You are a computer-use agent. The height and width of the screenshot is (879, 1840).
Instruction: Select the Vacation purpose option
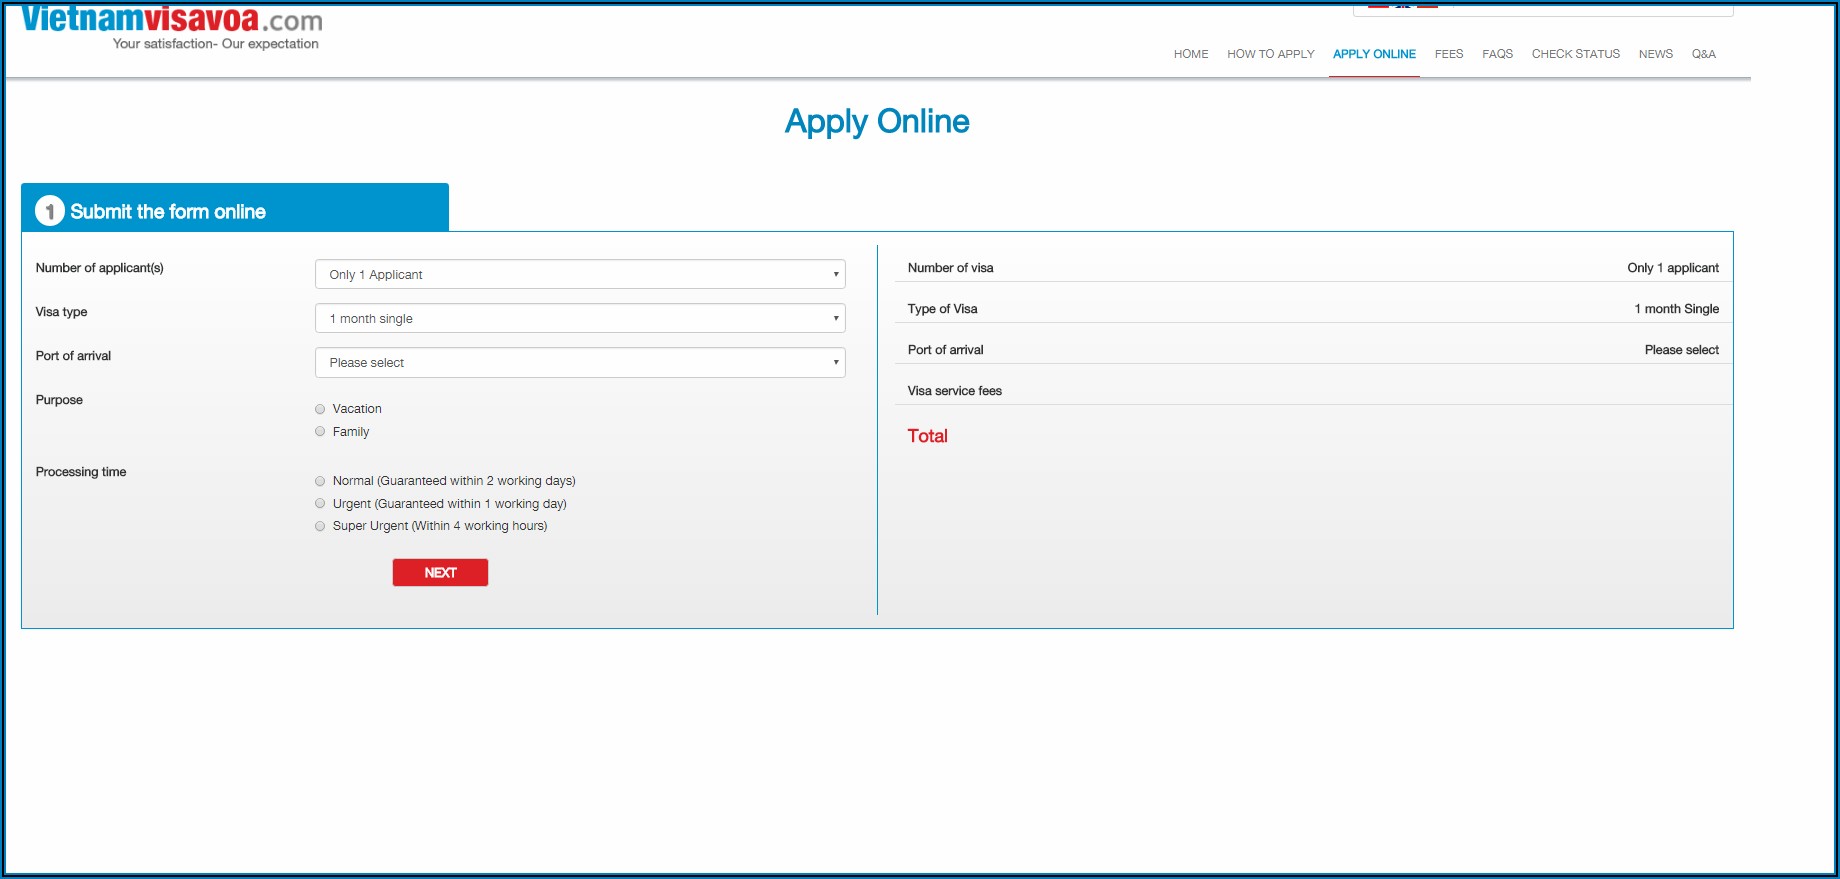click(x=320, y=409)
